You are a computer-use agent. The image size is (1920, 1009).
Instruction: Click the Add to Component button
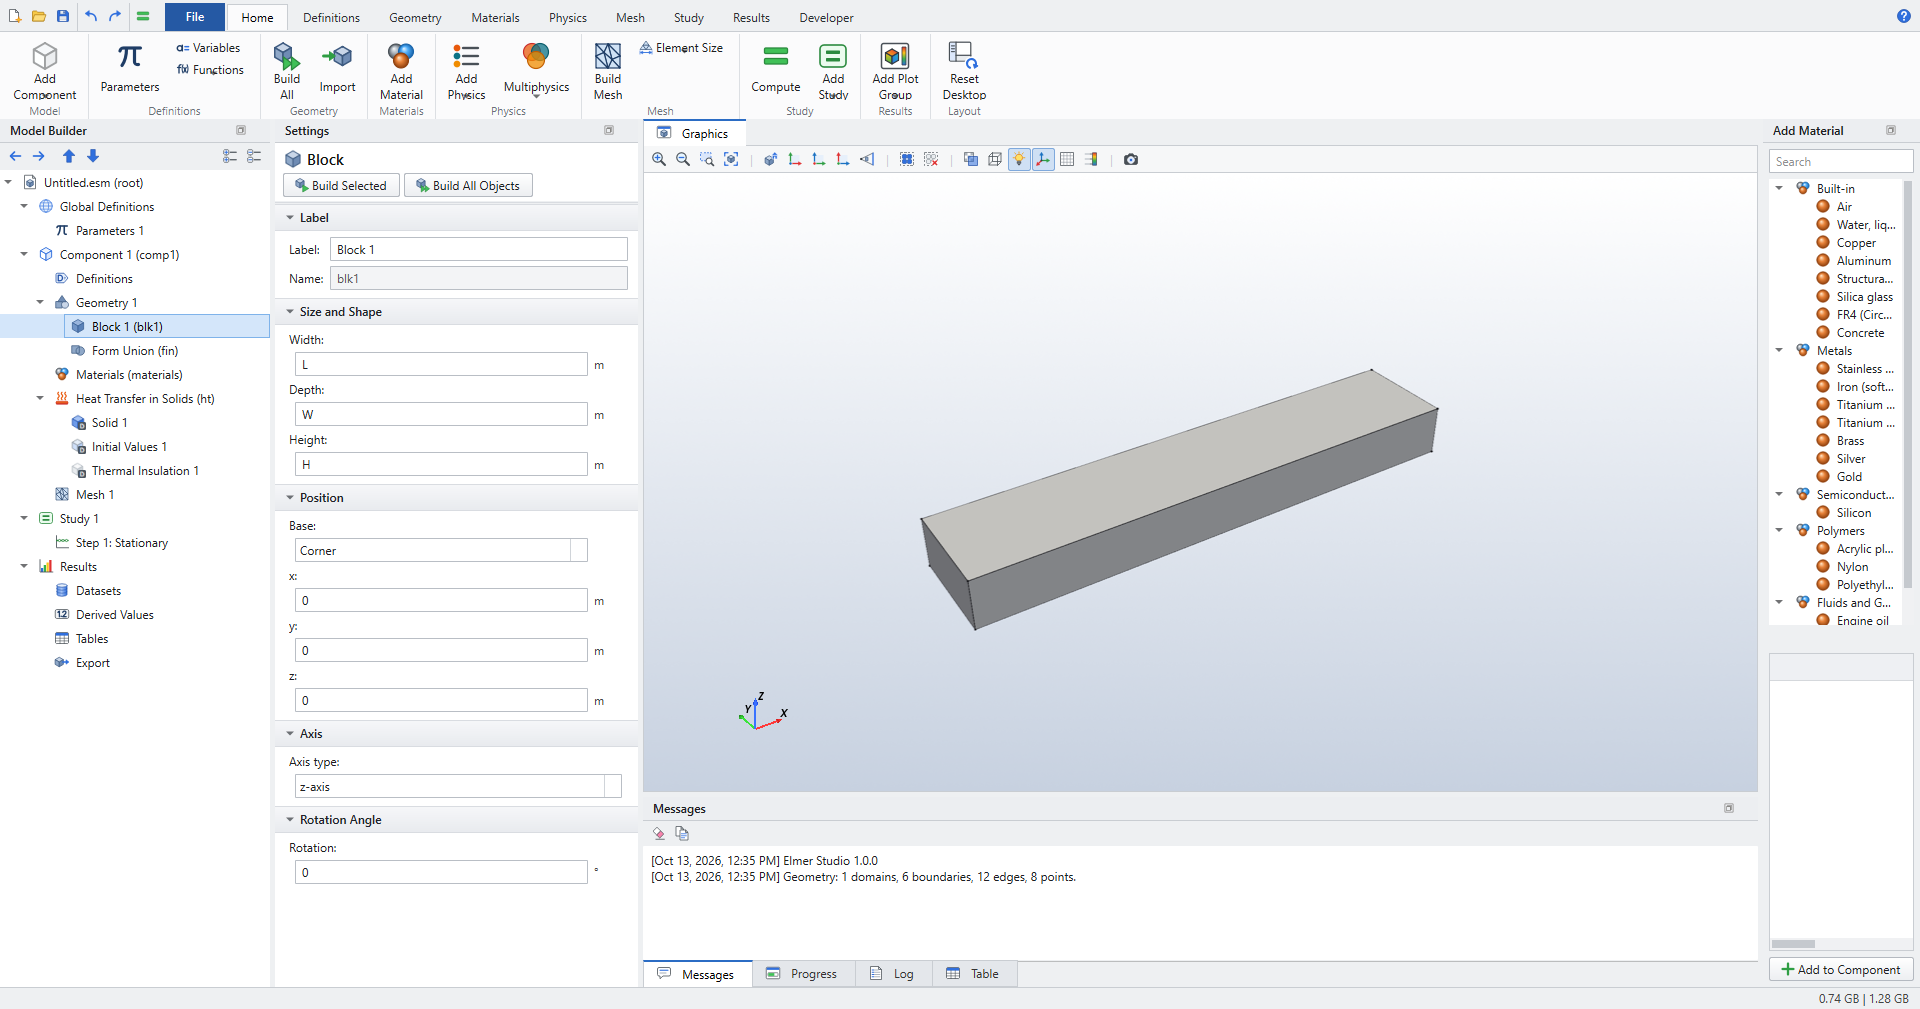point(1841,970)
